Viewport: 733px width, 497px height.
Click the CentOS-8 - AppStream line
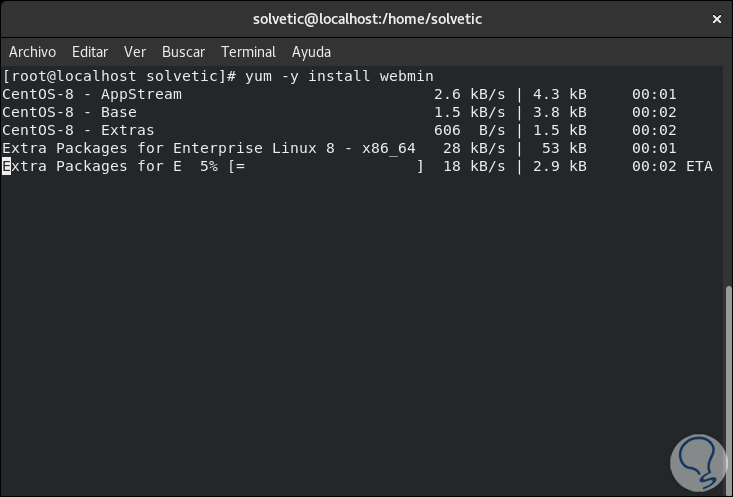click(92, 94)
